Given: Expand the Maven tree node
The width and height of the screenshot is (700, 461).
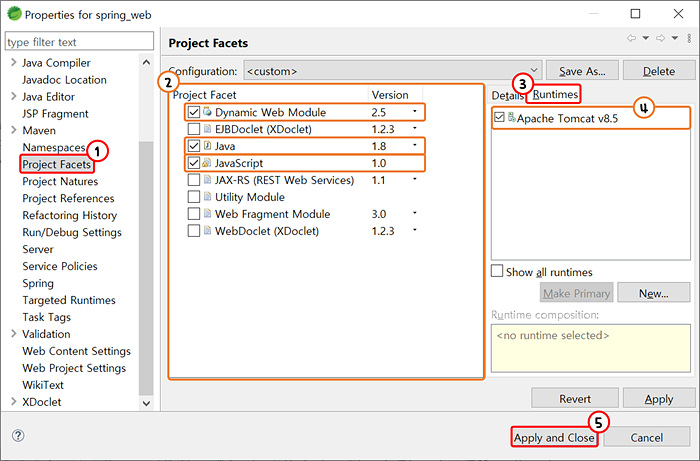Looking at the screenshot, I should click(13, 130).
